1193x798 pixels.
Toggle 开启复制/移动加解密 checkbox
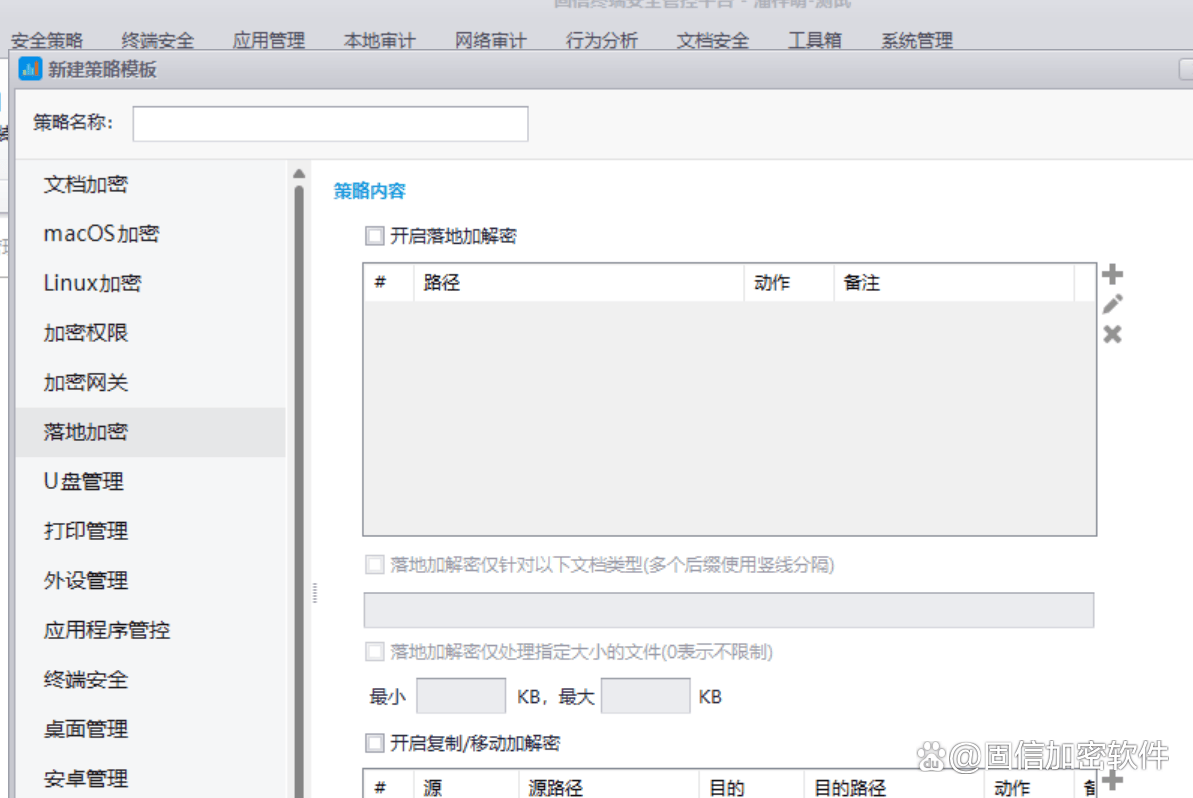(x=375, y=743)
